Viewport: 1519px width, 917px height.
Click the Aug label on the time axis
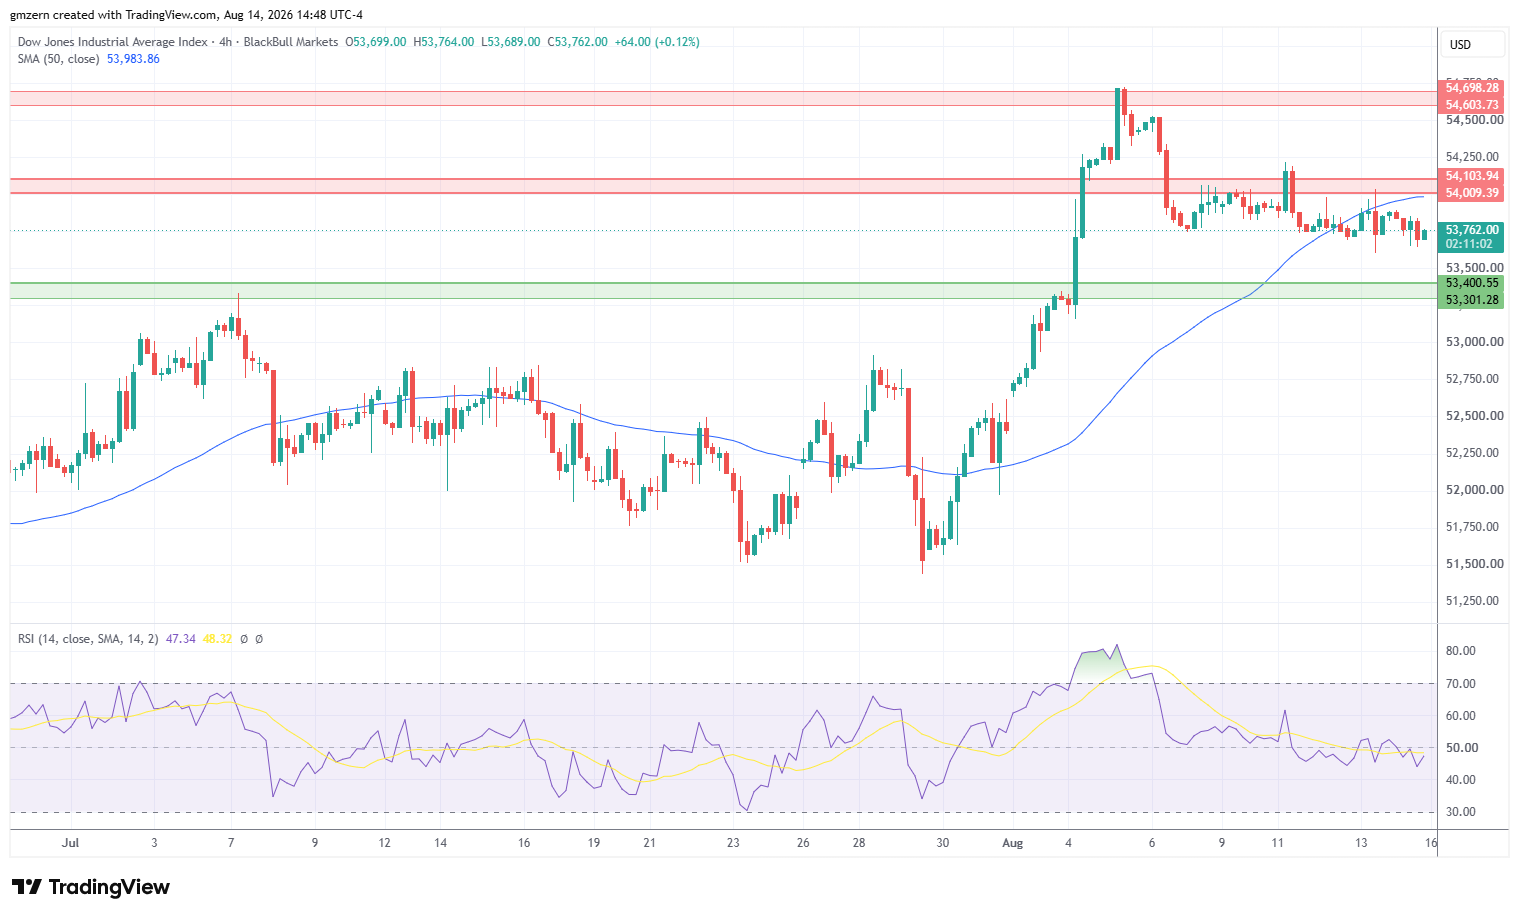tap(1013, 843)
